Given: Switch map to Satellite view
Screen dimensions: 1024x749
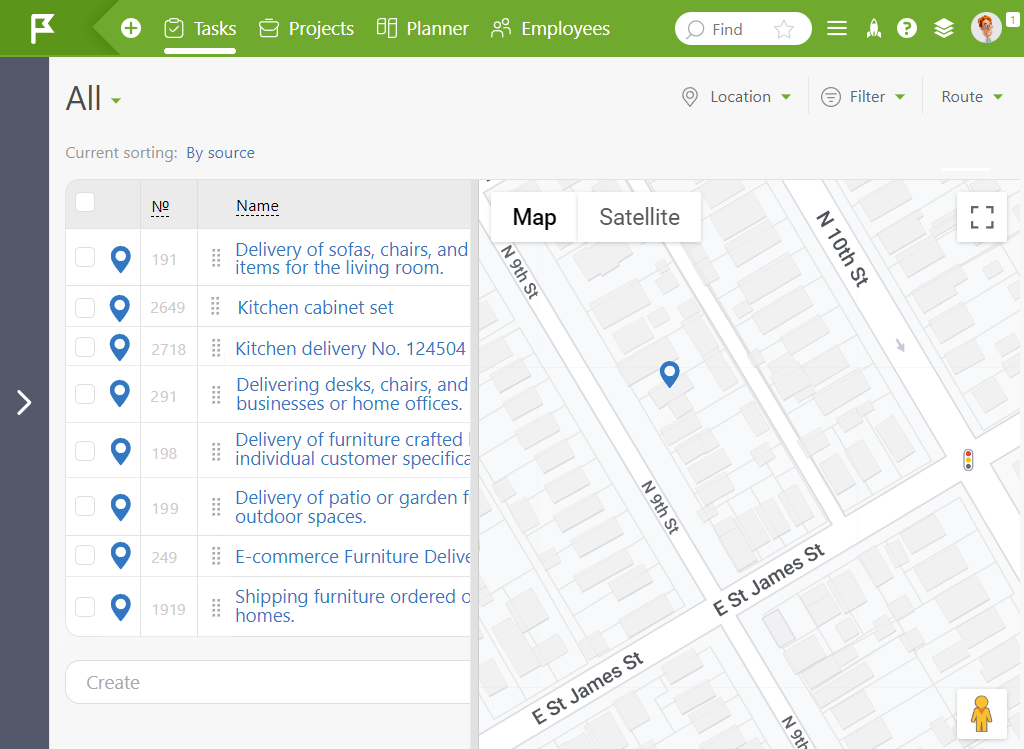Looking at the screenshot, I should [x=639, y=217].
